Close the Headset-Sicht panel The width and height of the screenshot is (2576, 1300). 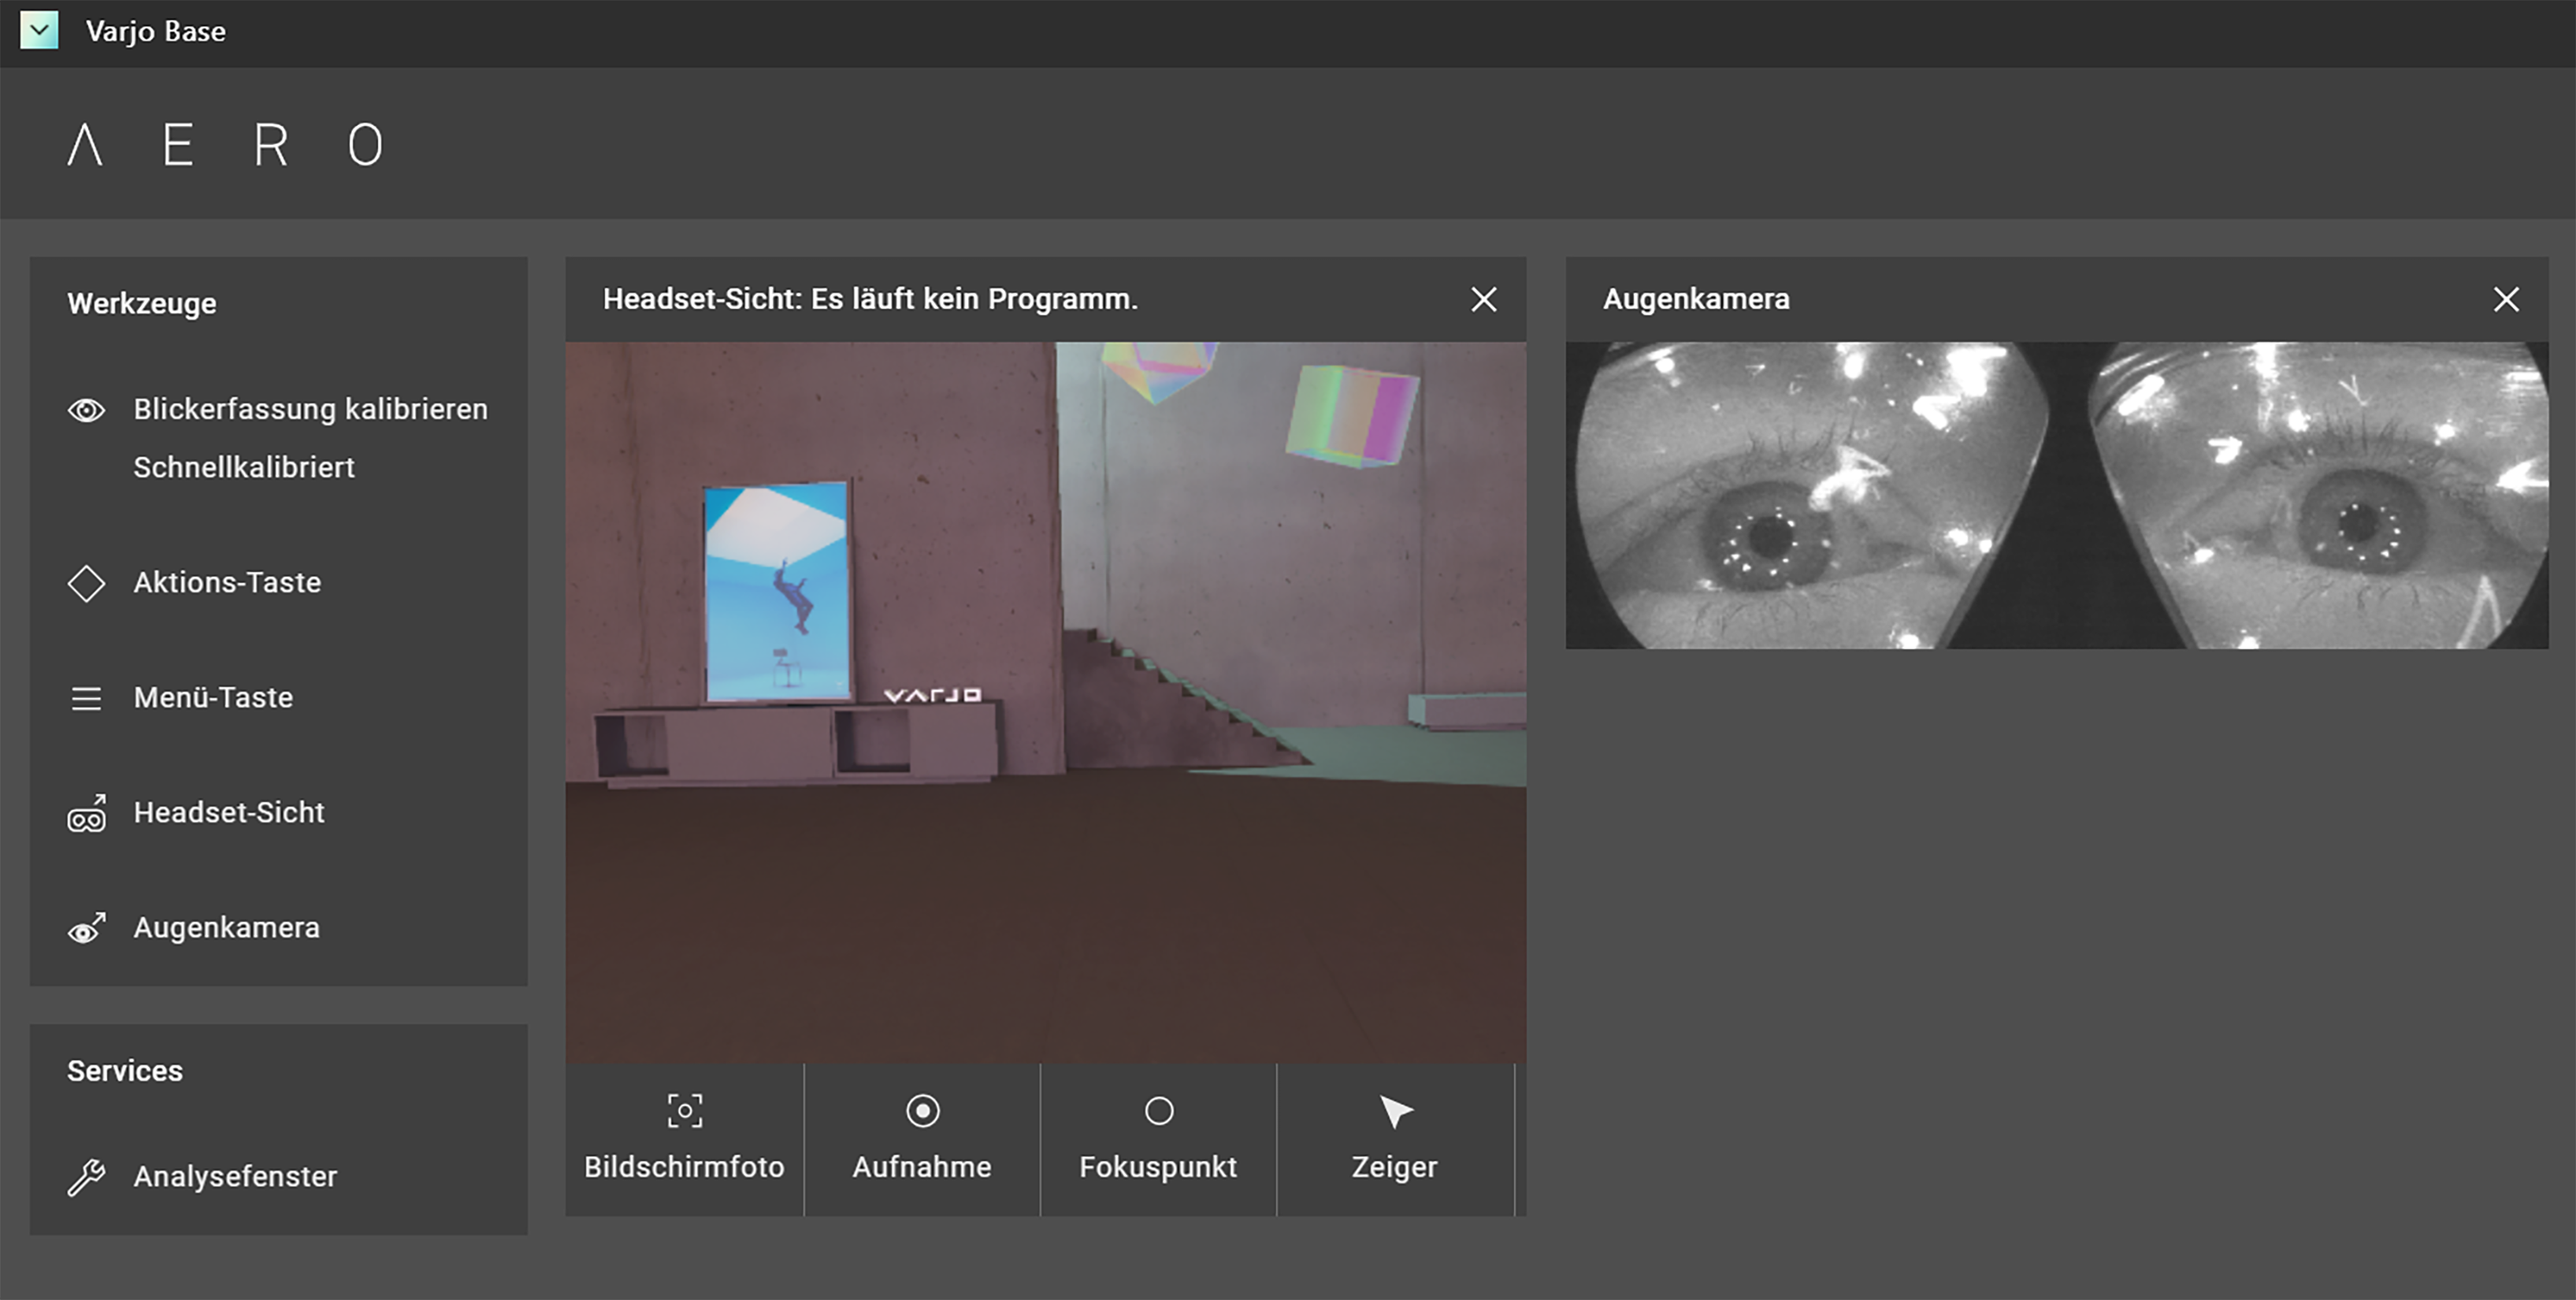pyautogui.click(x=1483, y=299)
